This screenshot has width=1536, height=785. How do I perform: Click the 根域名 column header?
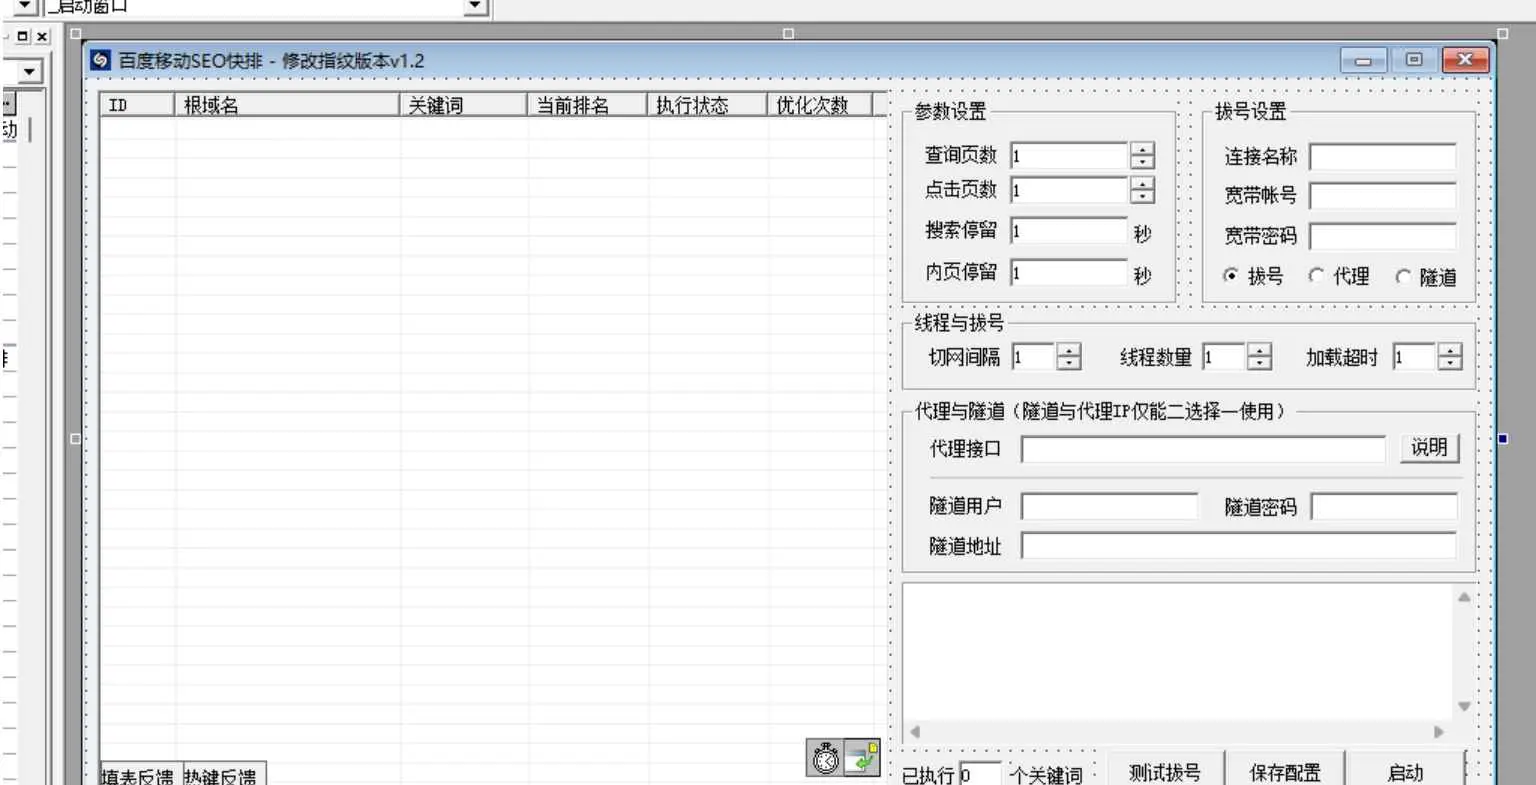[x=287, y=105]
